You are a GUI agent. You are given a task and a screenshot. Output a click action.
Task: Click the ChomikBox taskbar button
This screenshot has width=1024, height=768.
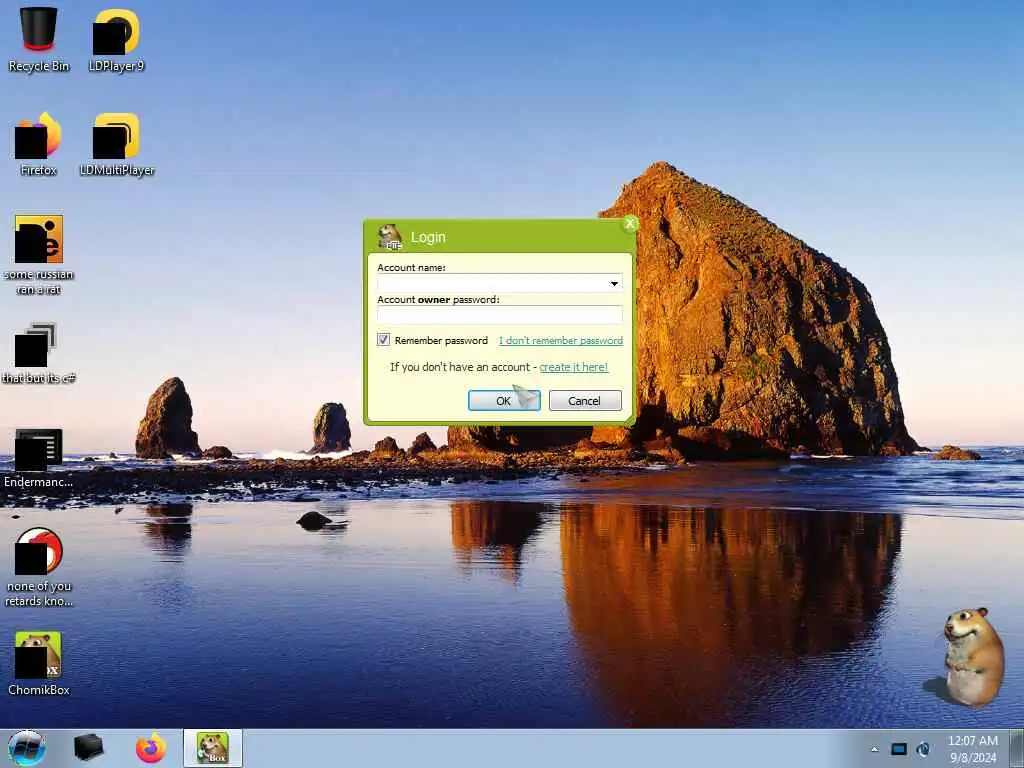[x=213, y=748]
